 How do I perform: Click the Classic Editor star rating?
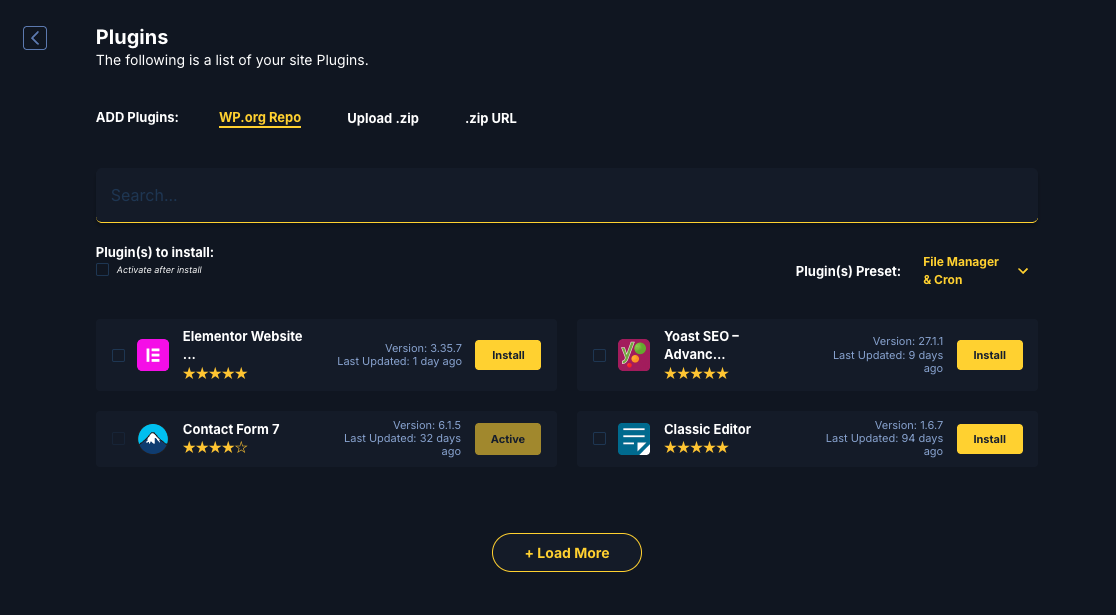coord(696,448)
